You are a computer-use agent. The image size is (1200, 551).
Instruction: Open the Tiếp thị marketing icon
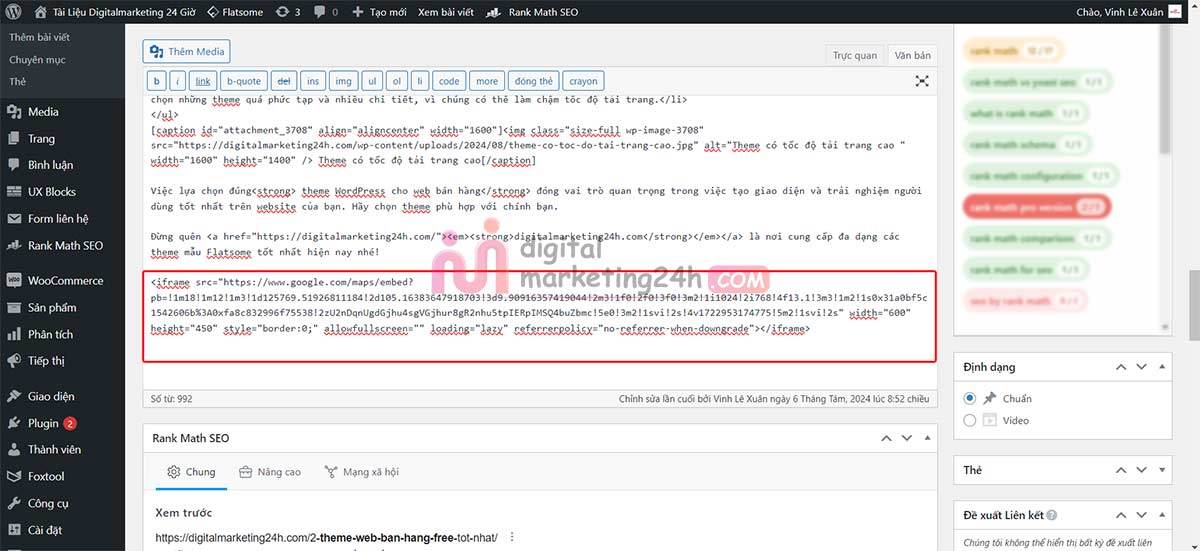pyautogui.click(x=14, y=361)
